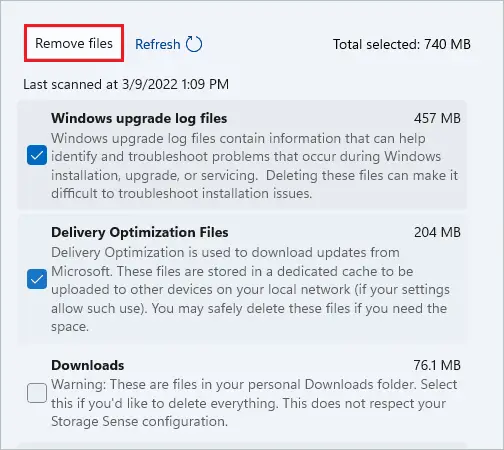Select the Delivery Optimization Files heading
This screenshot has height=450, width=504.
(140, 232)
